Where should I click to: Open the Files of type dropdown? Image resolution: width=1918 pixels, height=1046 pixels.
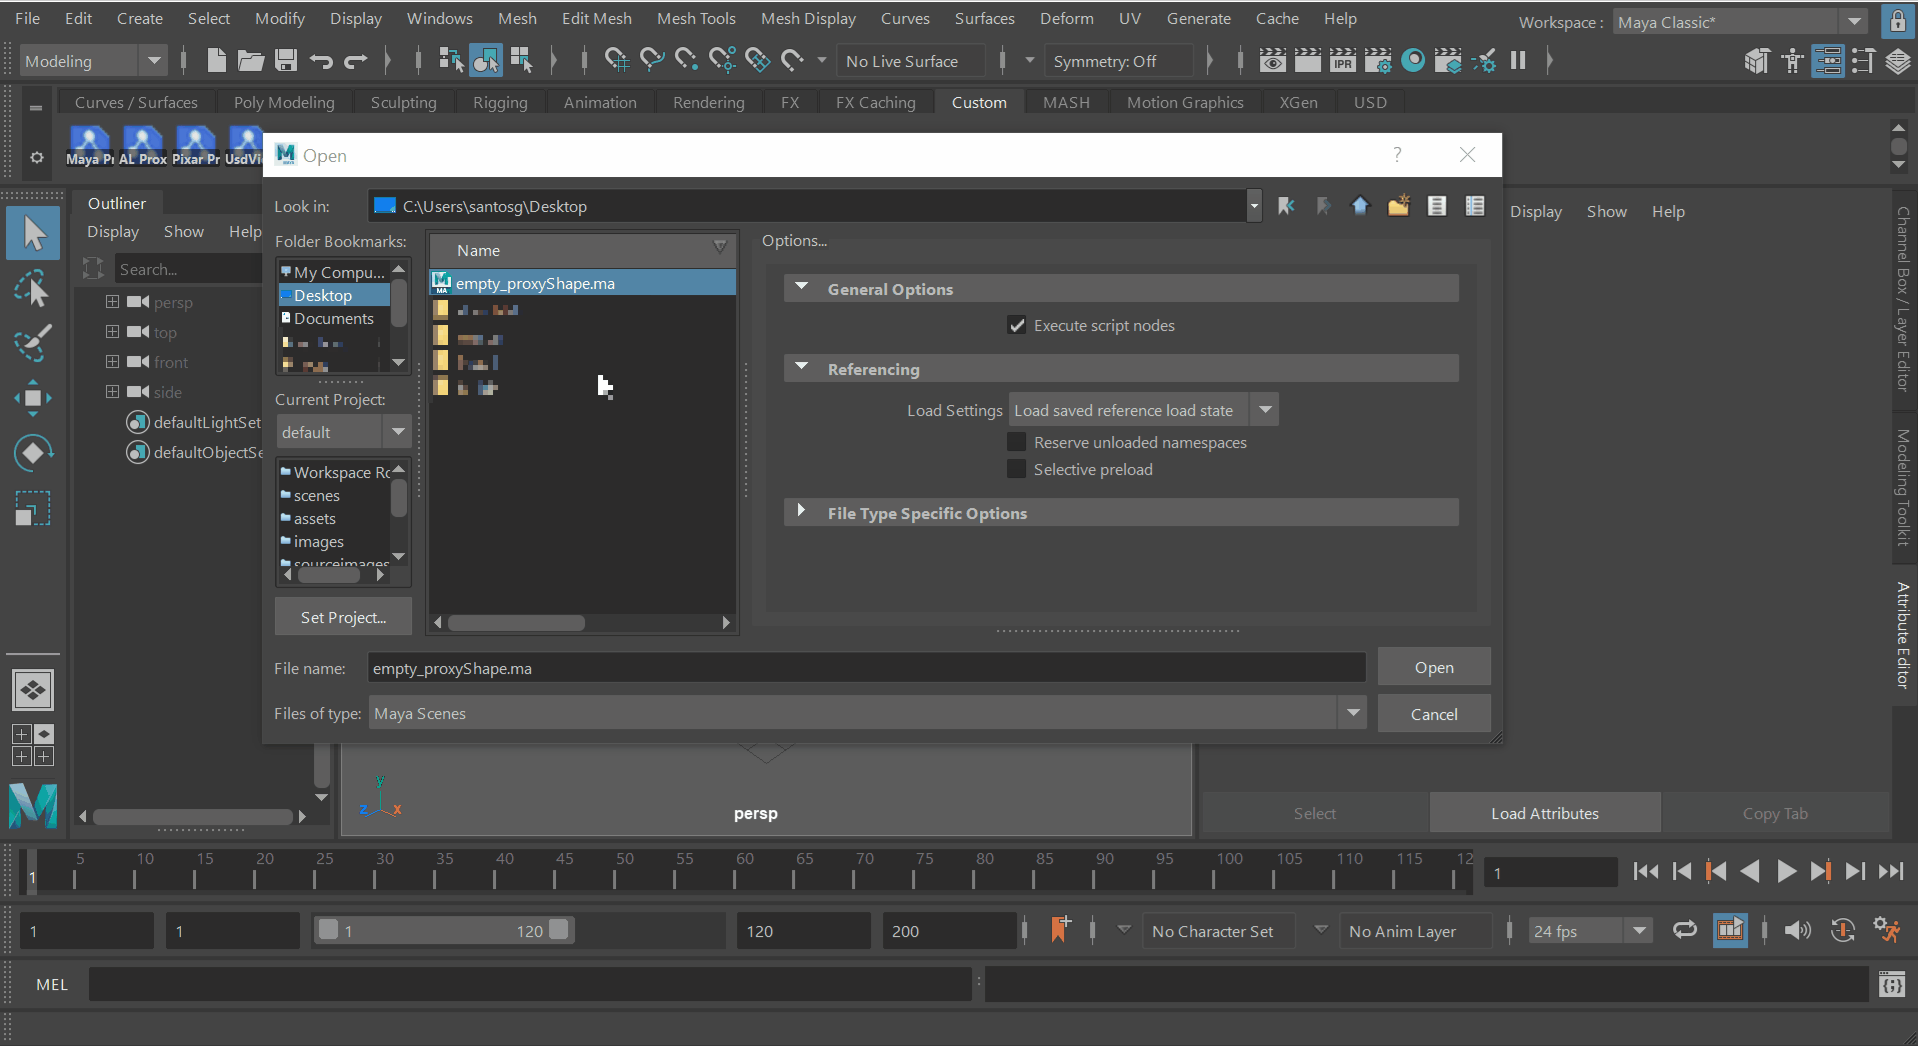pos(1353,712)
